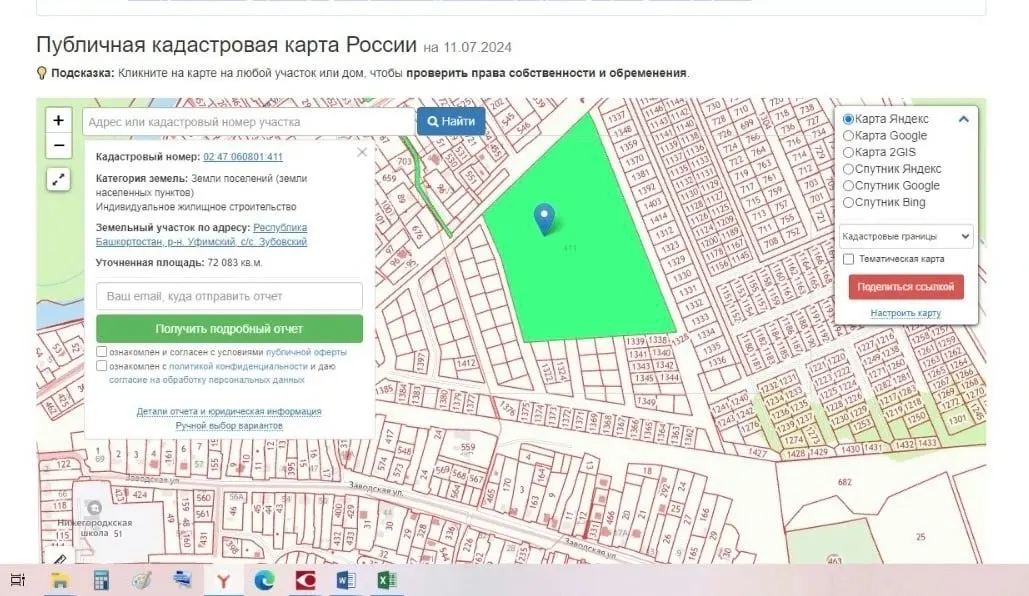The image size is (1029, 596).
Task: Close the cadastral info popup
Action: coord(362,152)
